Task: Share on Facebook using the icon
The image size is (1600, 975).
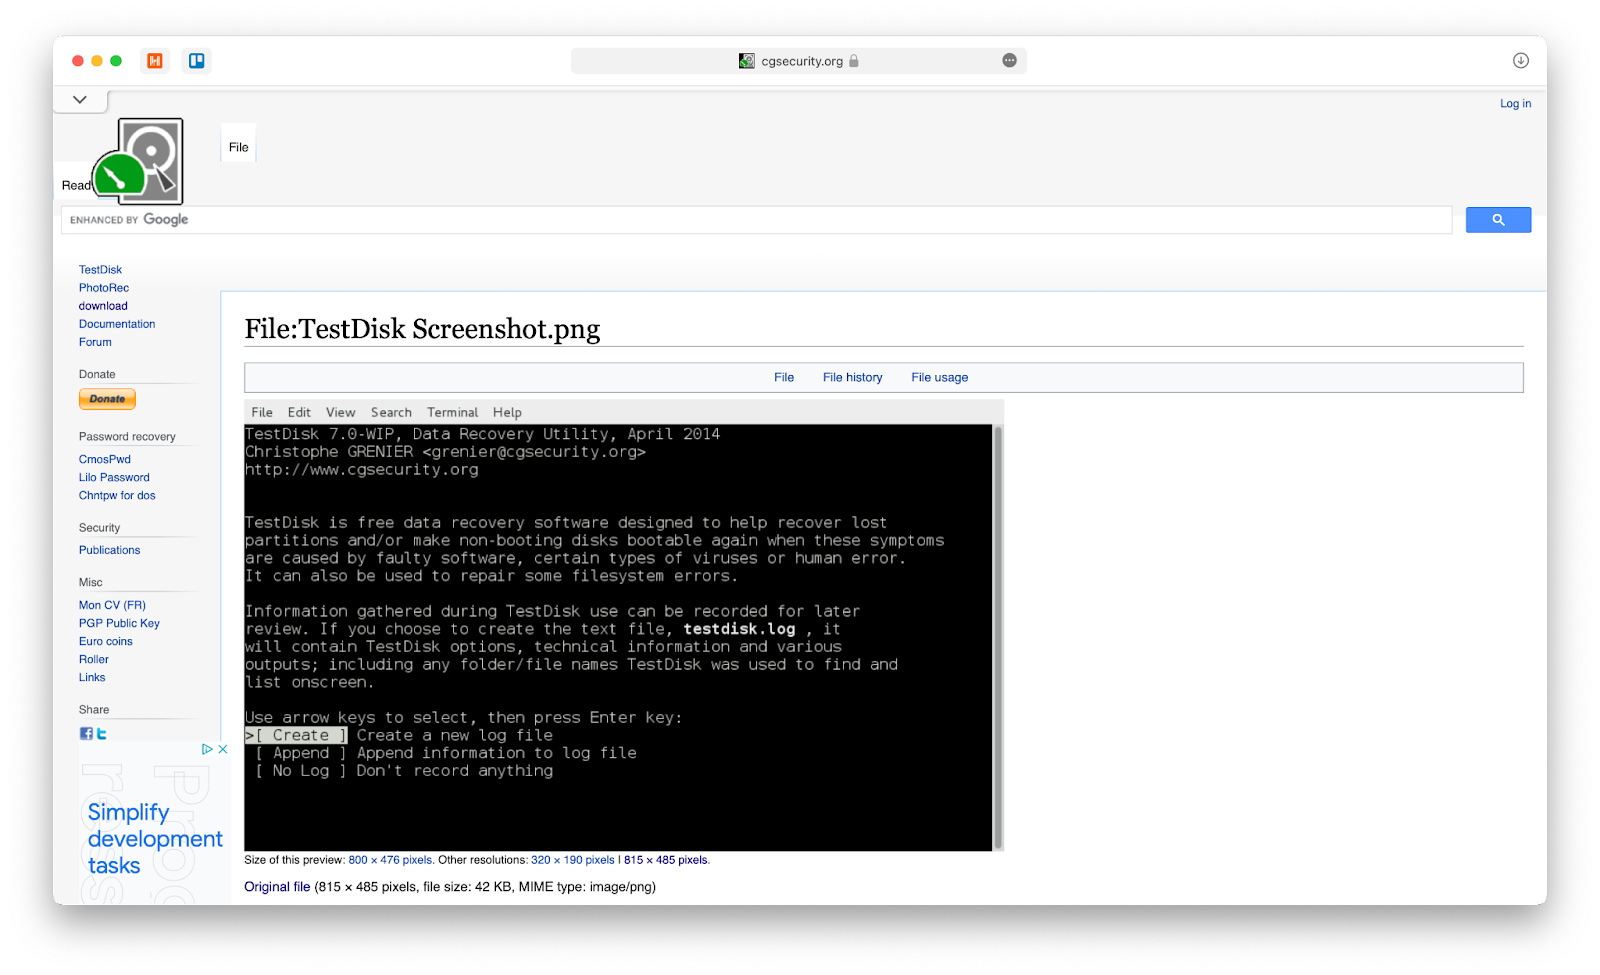Action: (86, 733)
